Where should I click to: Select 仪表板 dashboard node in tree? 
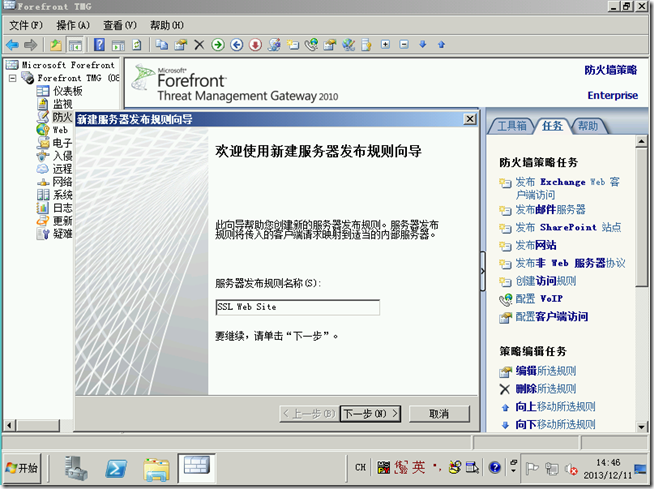[59, 91]
